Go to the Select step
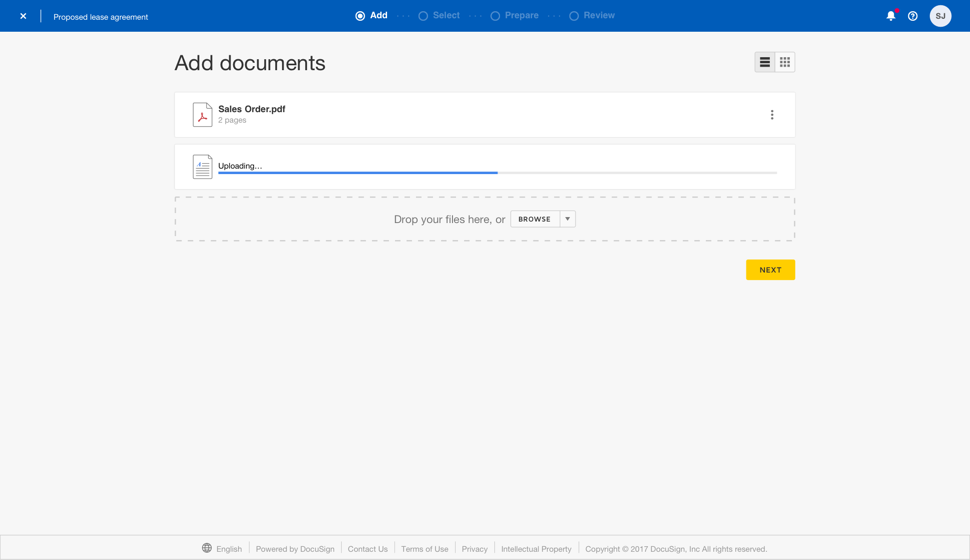Image resolution: width=970 pixels, height=560 pixels. click(x=439, y=15)
